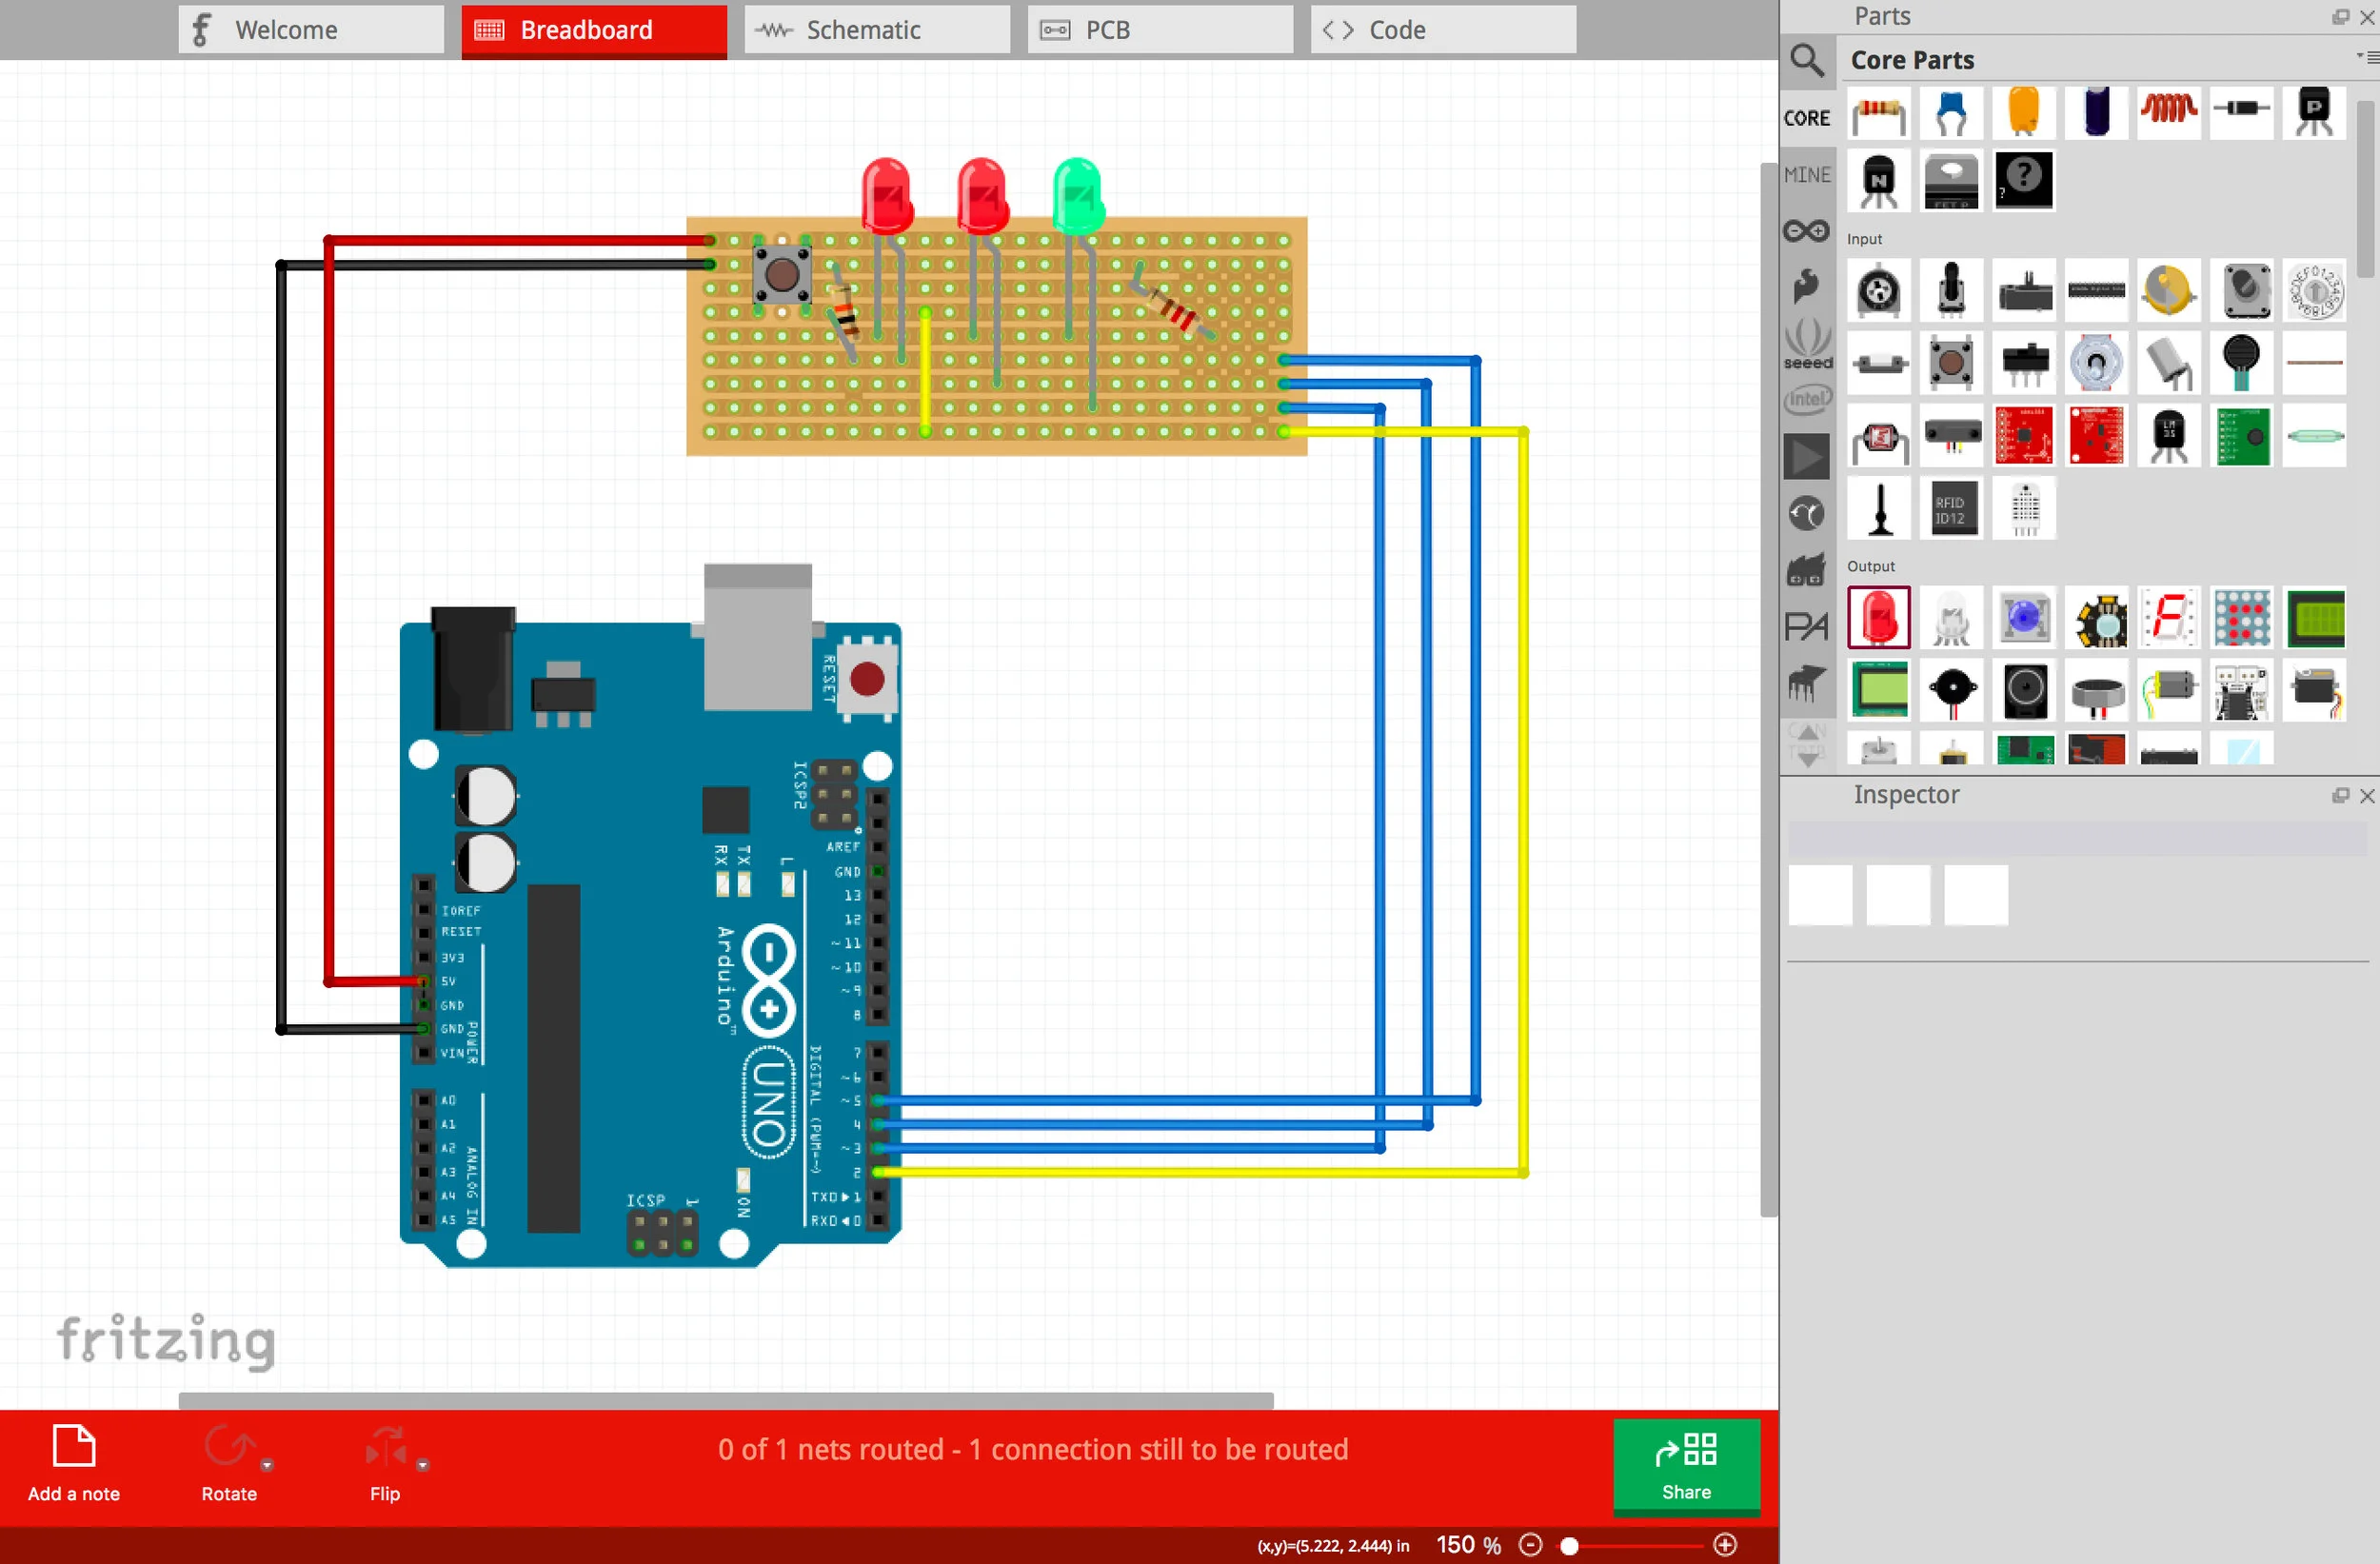Open the Code view tab
The height and width of the screenshot is (1564, 2380).
pos(1443,30)
